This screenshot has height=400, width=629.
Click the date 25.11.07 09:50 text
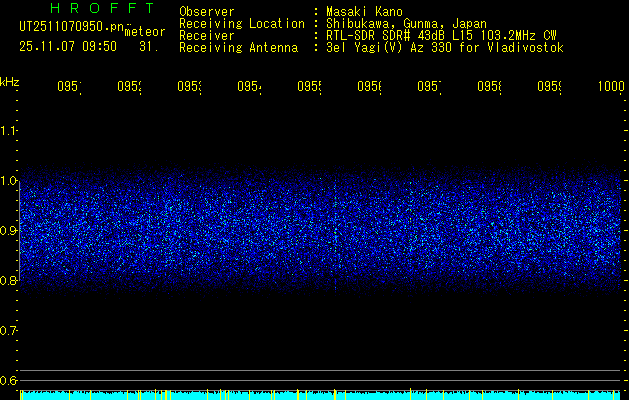click(68, 47)
